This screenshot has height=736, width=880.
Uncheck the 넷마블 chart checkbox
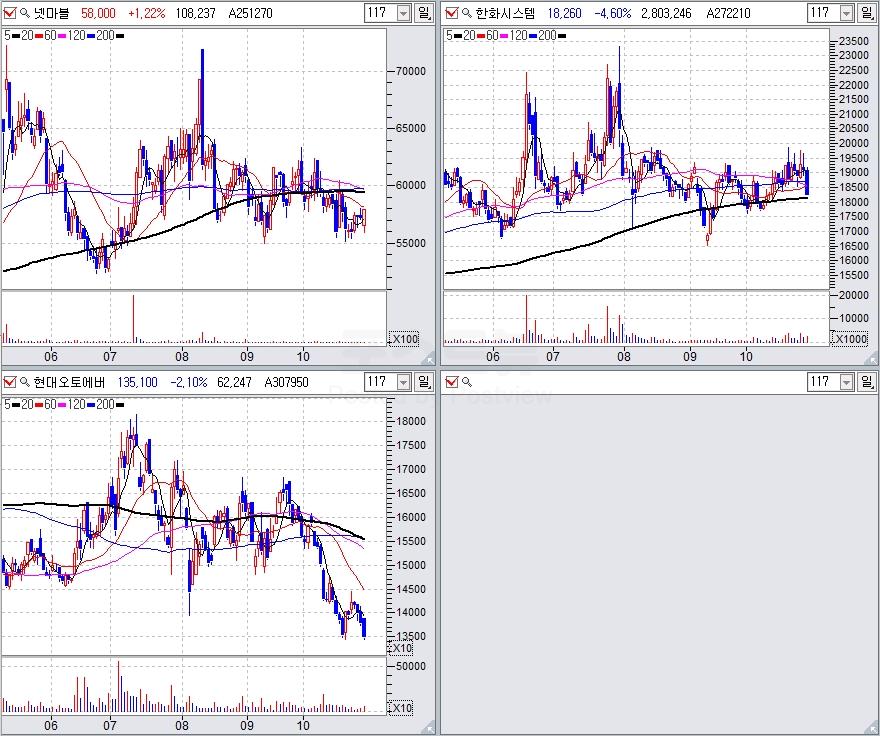pos(10,13)
